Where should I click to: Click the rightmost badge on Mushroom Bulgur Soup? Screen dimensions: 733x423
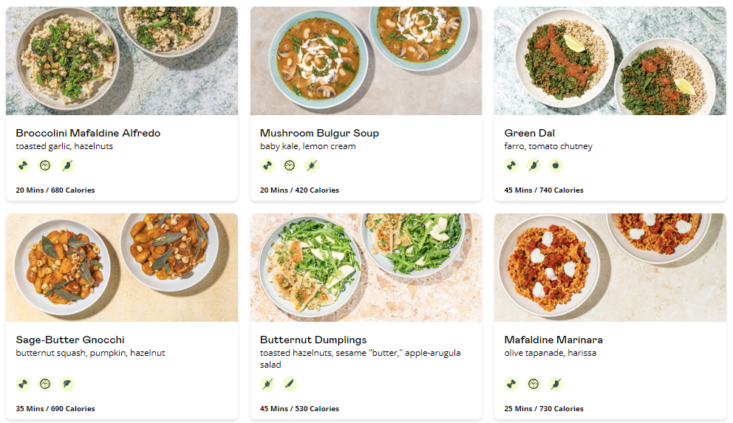311,166
